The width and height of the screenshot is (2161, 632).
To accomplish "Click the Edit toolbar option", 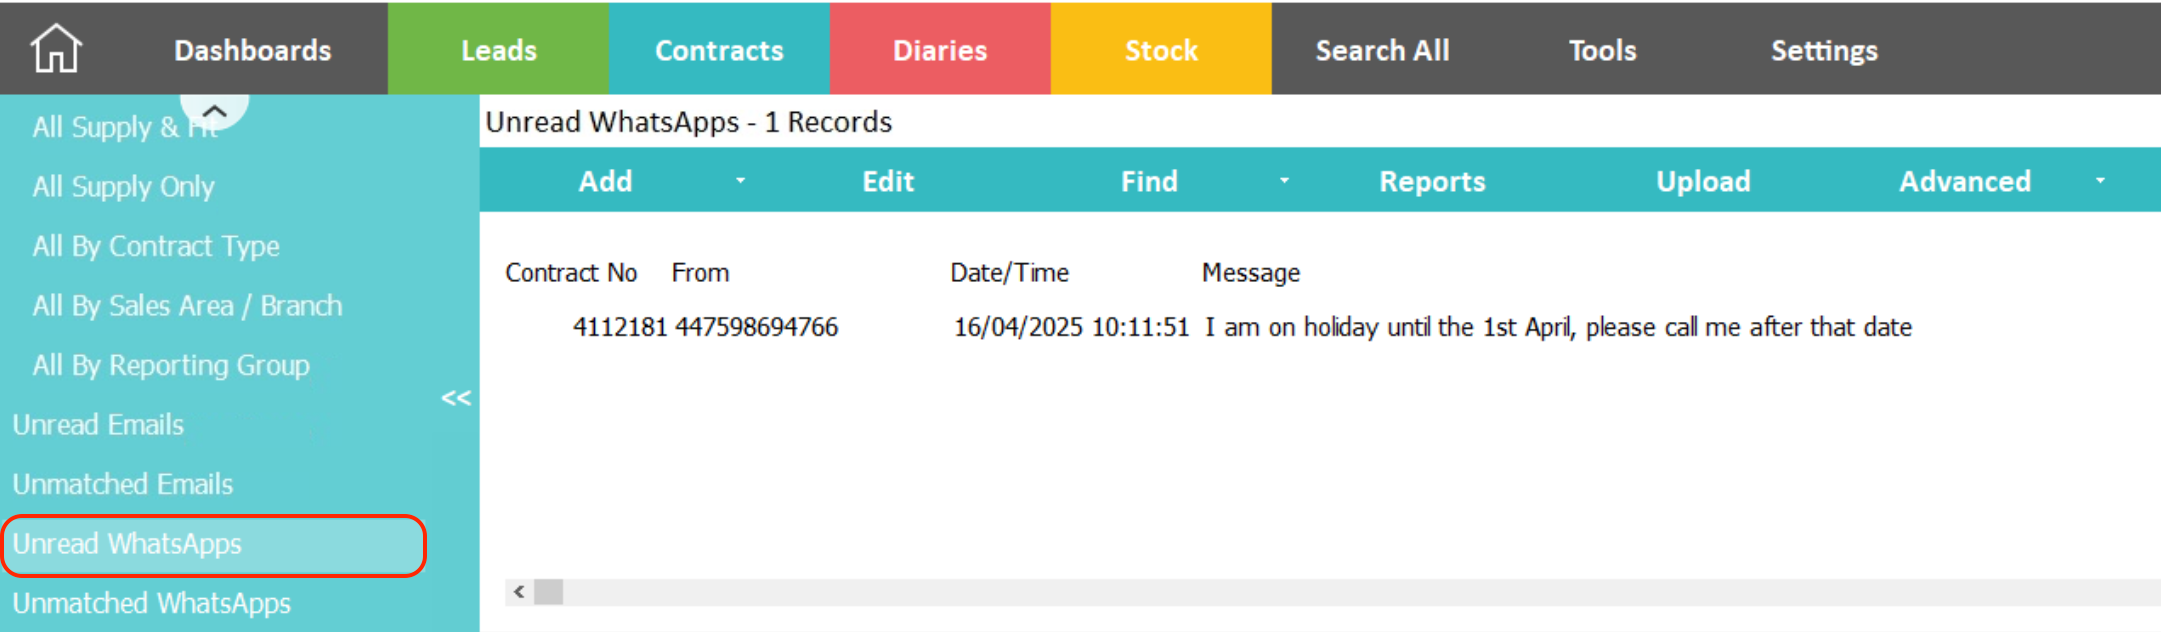I will coord(888,183).
